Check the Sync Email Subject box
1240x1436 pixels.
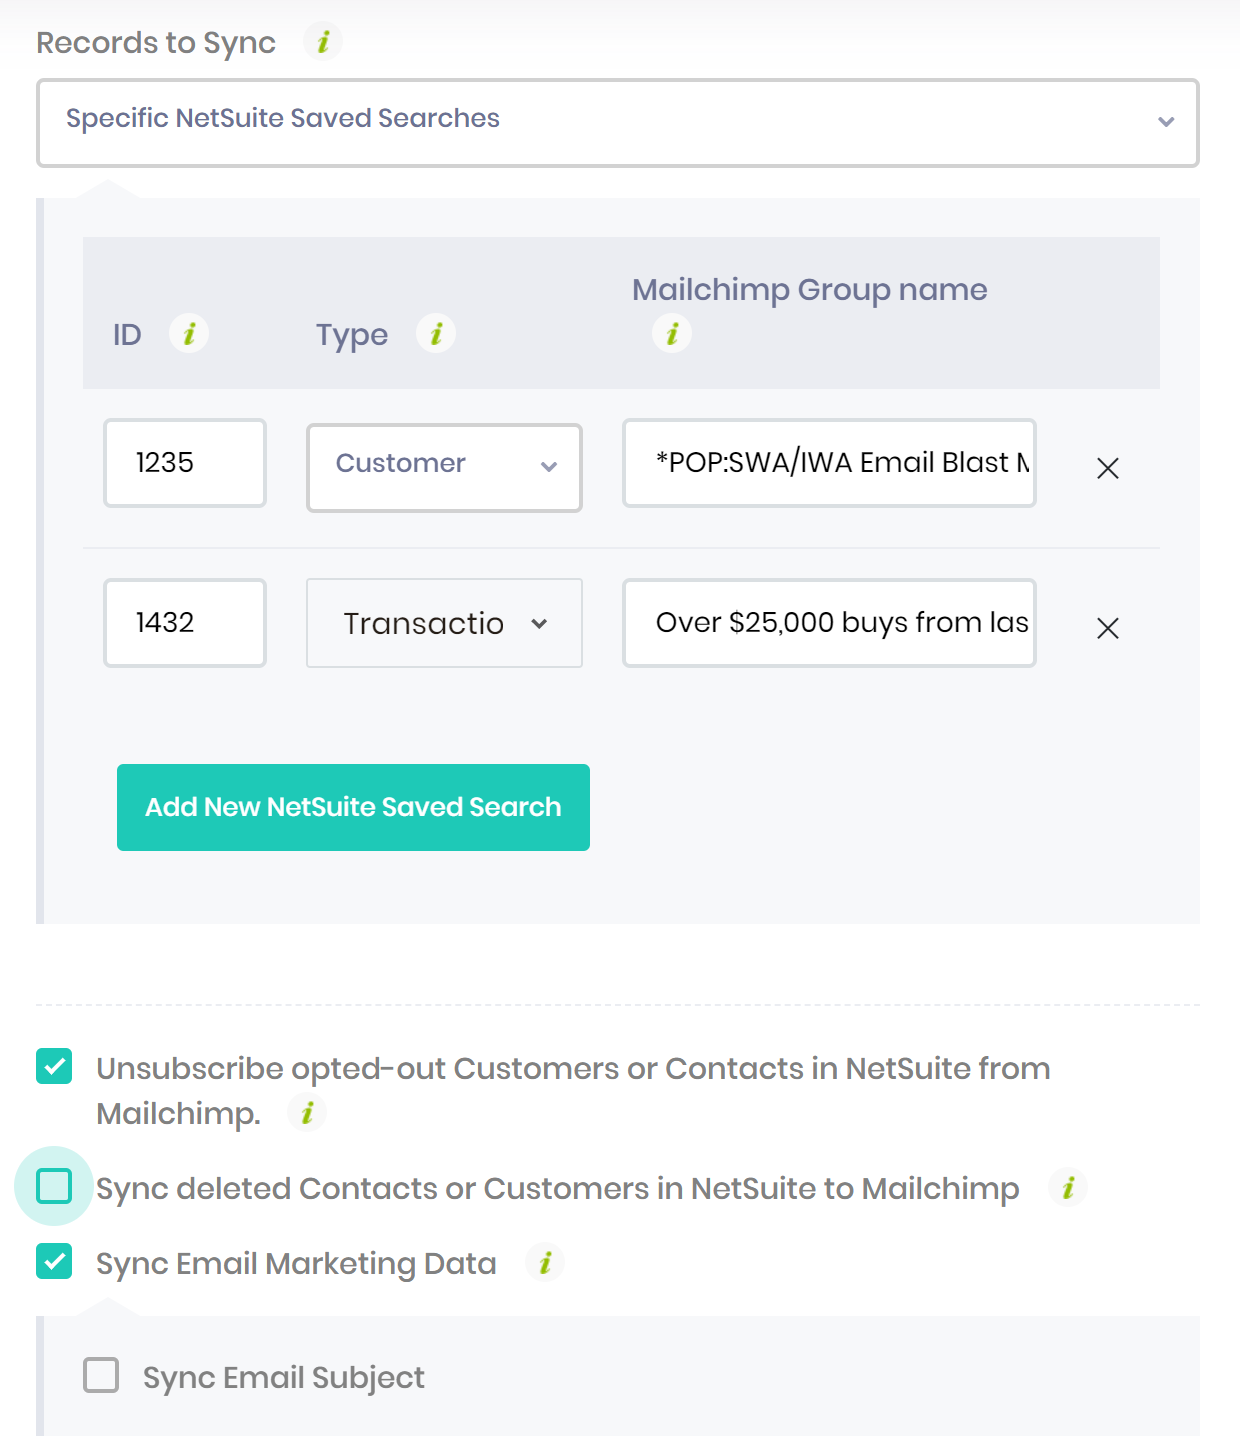click(101, 1375)
